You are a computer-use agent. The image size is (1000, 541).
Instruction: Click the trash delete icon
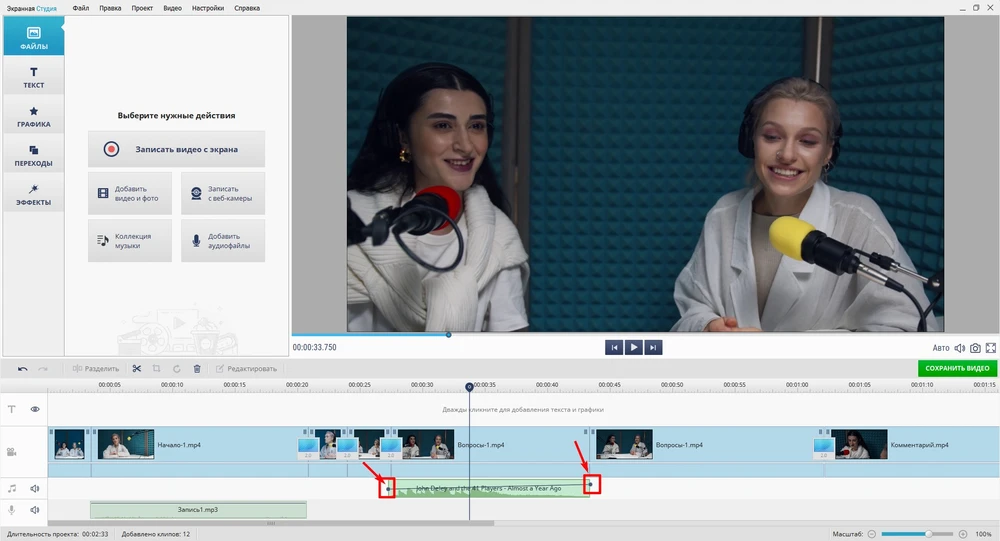(x=197, y=369)
